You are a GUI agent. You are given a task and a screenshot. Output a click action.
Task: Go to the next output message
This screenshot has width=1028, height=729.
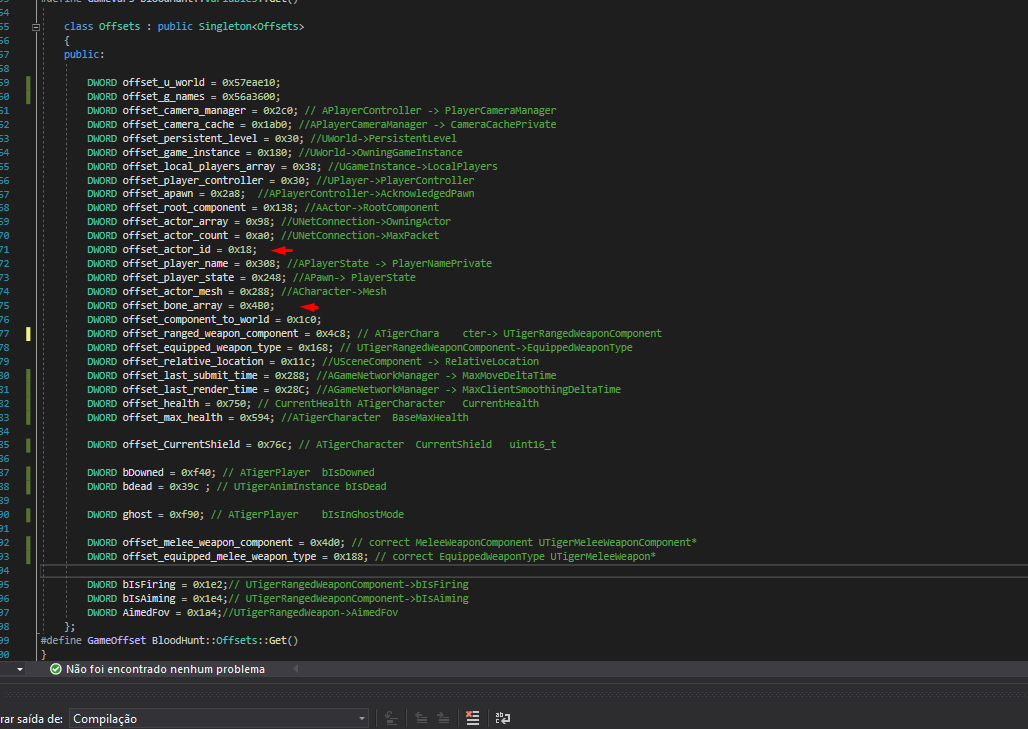click(443, 719)
